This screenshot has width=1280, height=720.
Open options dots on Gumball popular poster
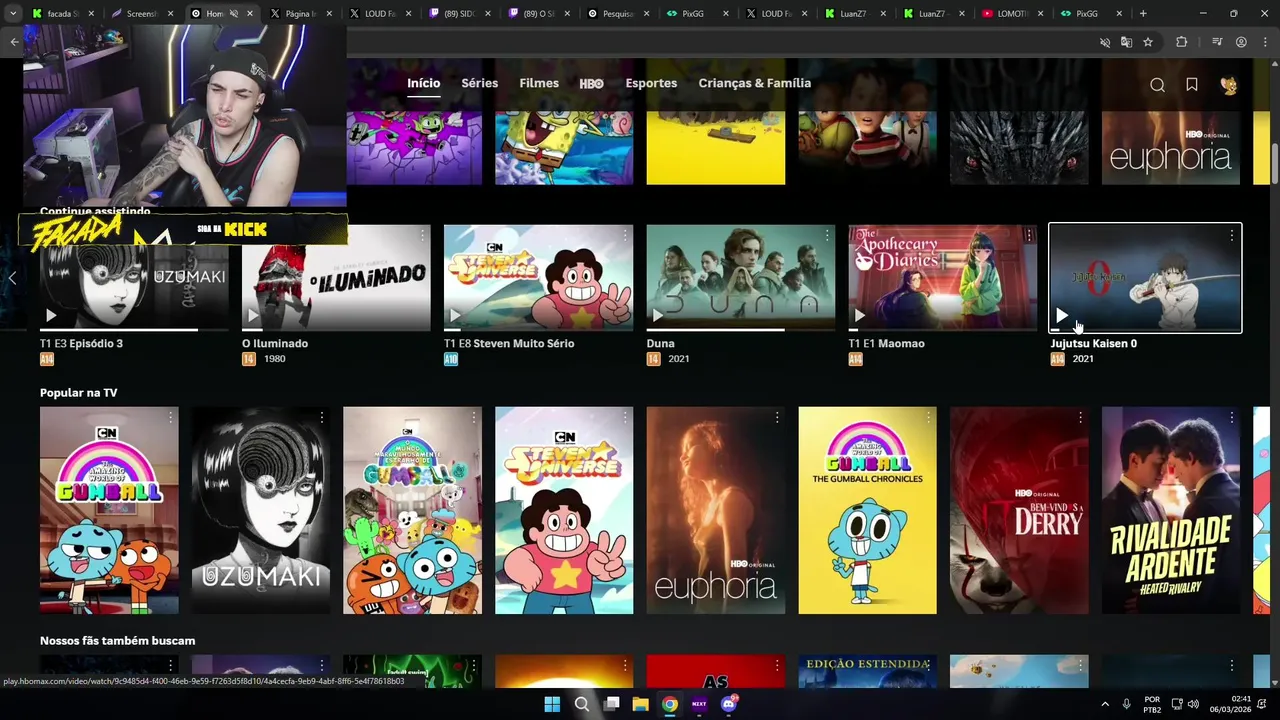pos(170,417)
